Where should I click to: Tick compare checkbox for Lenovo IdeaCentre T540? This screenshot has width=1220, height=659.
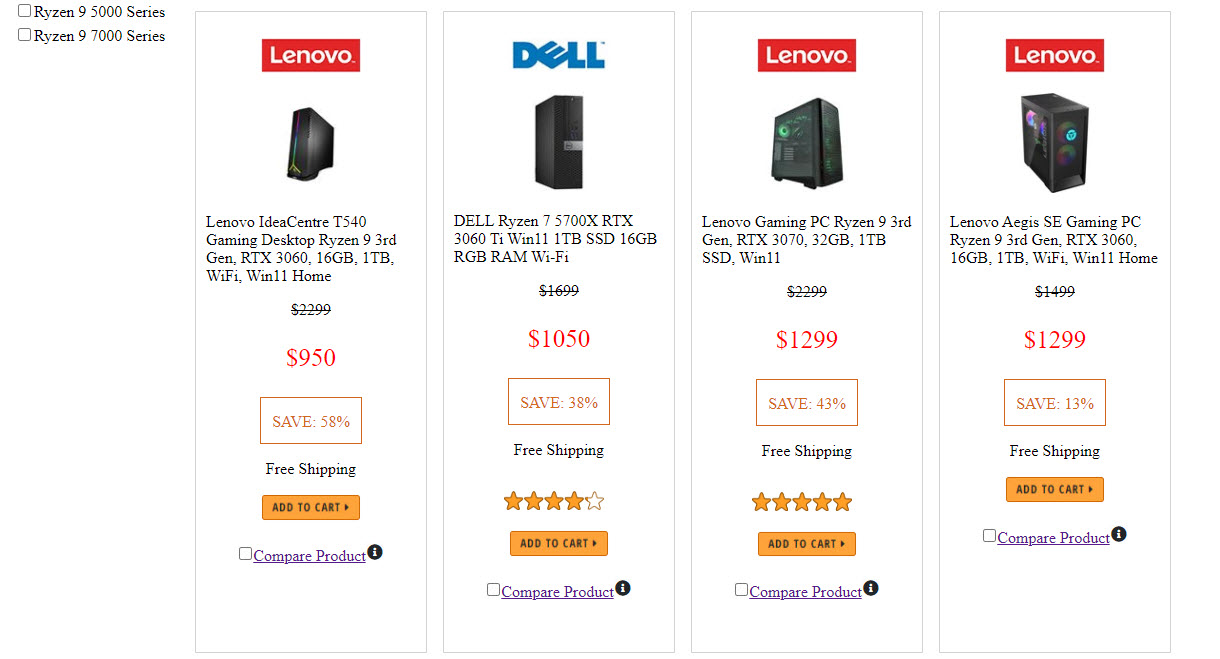pos(245,554)
